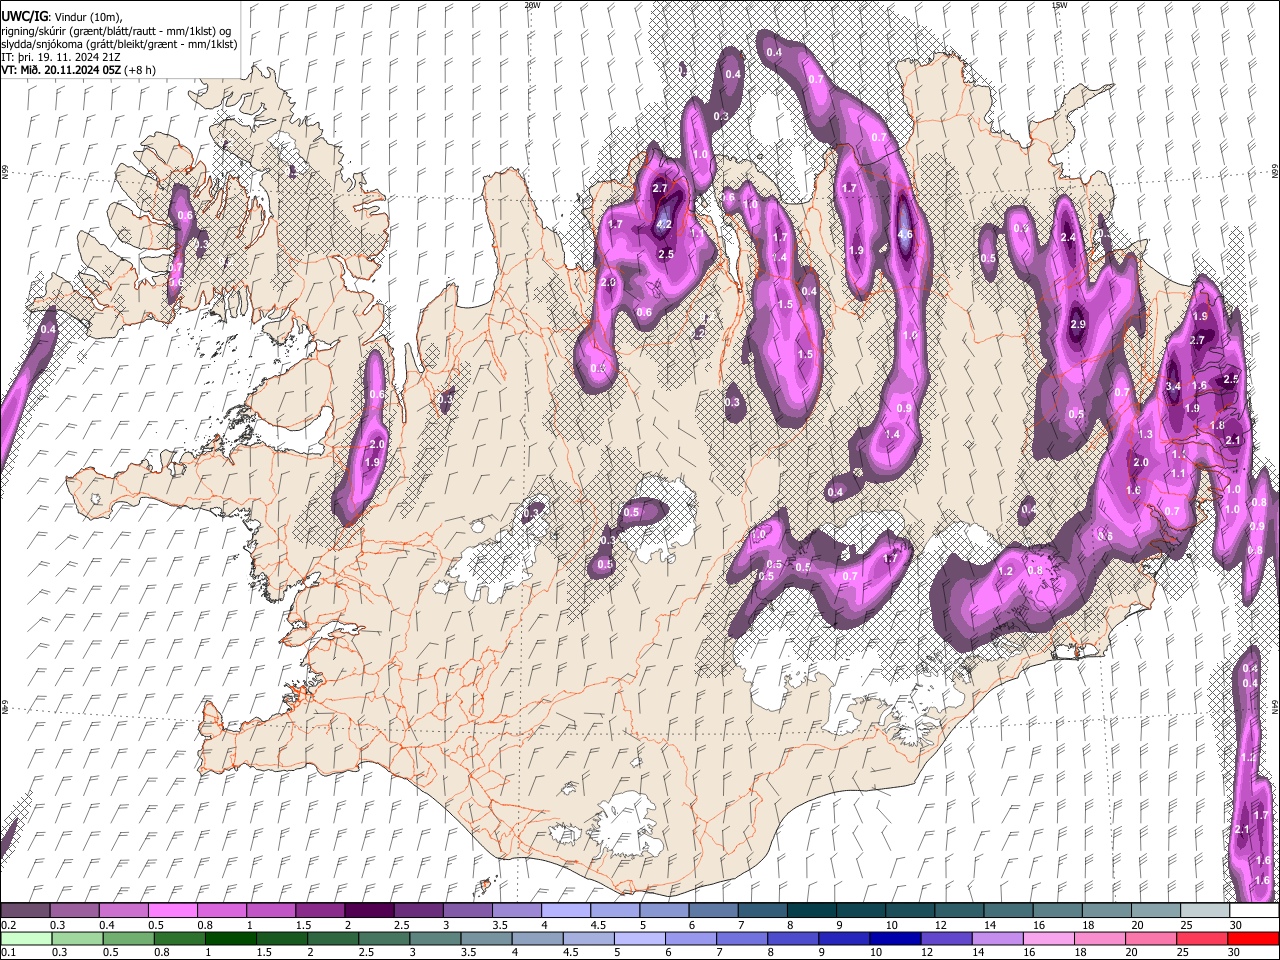The width and height of the screenshot is (1280, 960).
Task: Select the rain scale swatch between 0.1 and 0.3
Action: [25, 938]
